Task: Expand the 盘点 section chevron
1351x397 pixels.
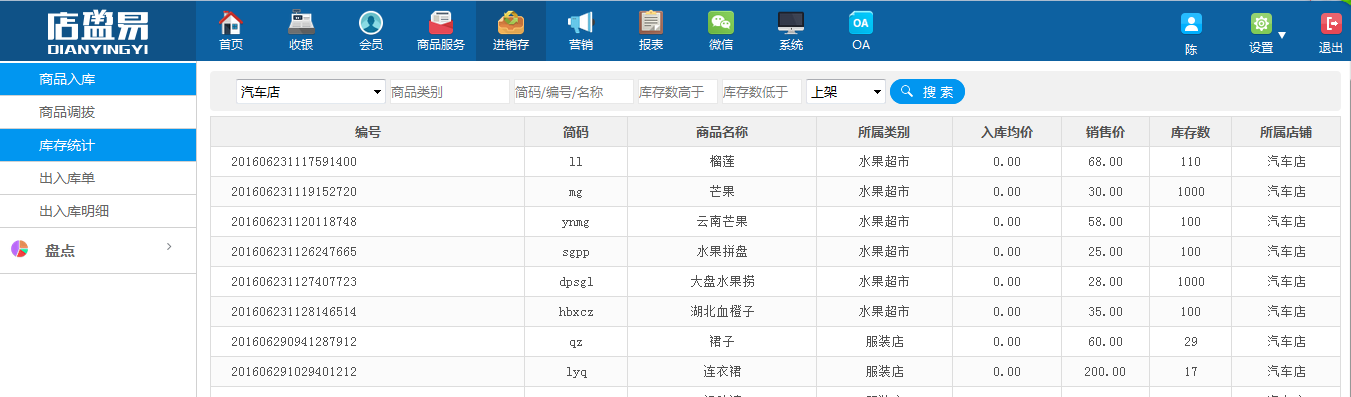Action: [169, 246]
